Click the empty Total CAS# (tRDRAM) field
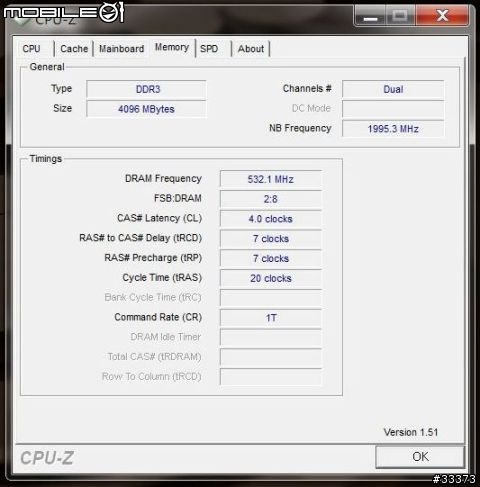The width and height of the screenshot is (480, 487). [x=271, y=357]
